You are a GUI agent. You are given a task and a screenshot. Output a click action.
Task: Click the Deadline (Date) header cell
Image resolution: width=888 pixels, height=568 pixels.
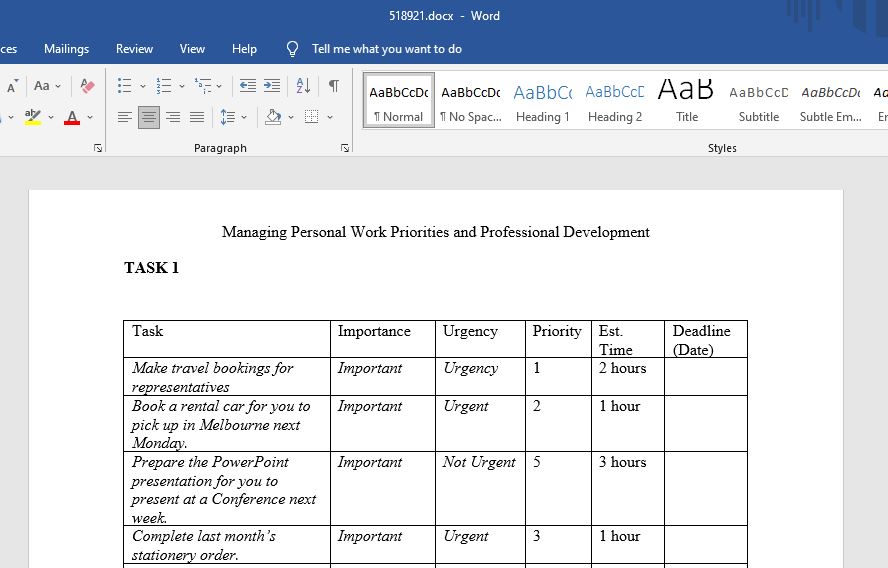click(x=706, y=339)
